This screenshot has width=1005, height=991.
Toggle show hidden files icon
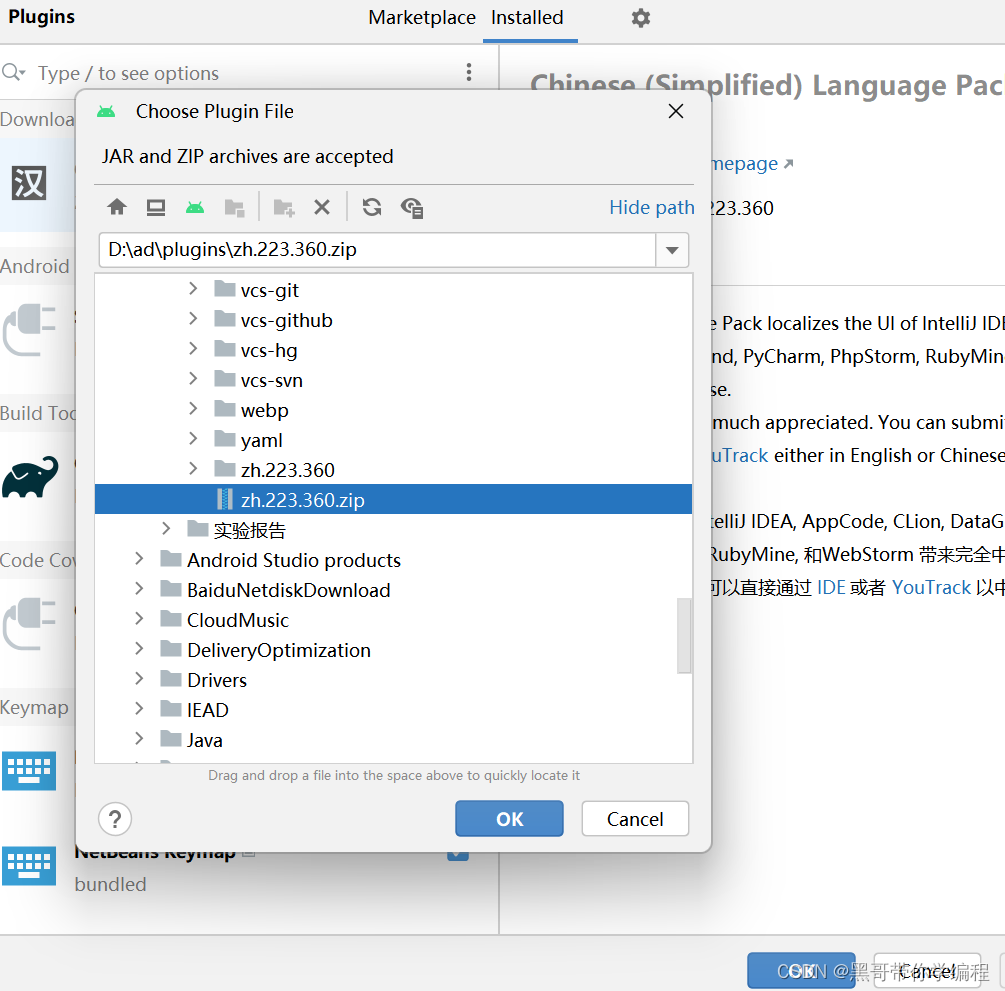[x=411, y=208]
